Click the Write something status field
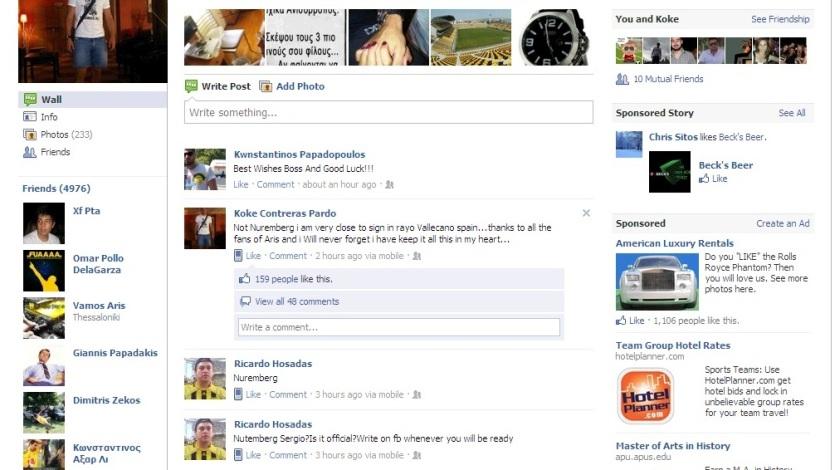Screen dimensions: 840x470 388,113
